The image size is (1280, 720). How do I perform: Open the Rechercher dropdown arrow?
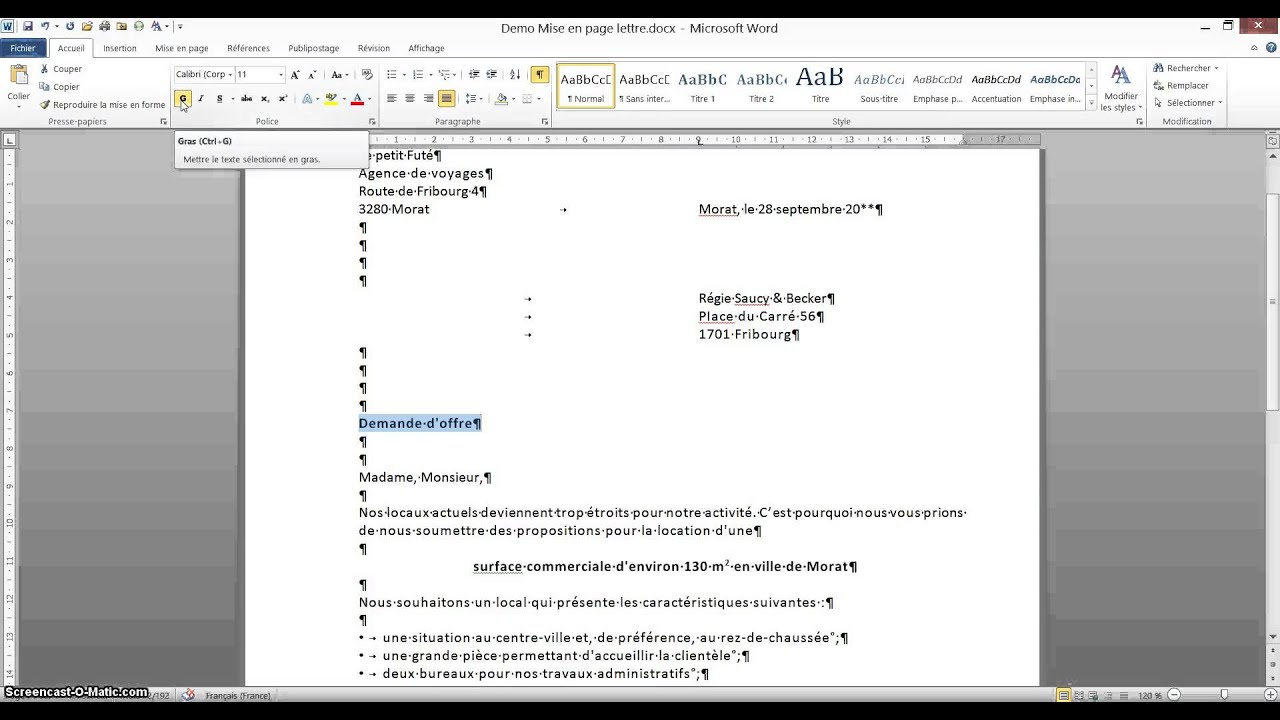point(1216,69)
